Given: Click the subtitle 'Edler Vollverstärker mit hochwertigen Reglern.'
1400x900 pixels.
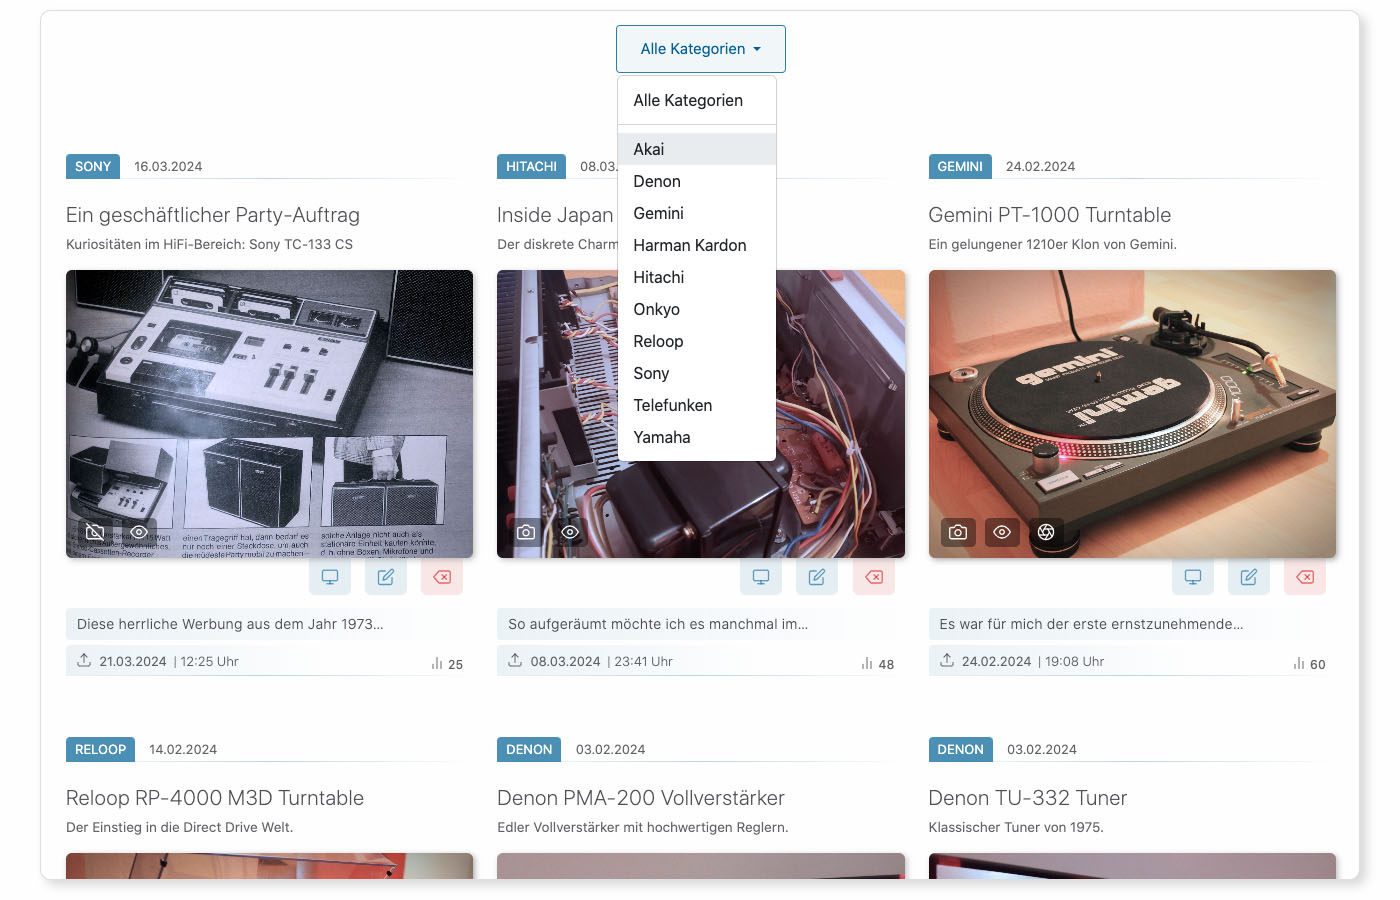Looking at the screenshot, I should [643, 827].
